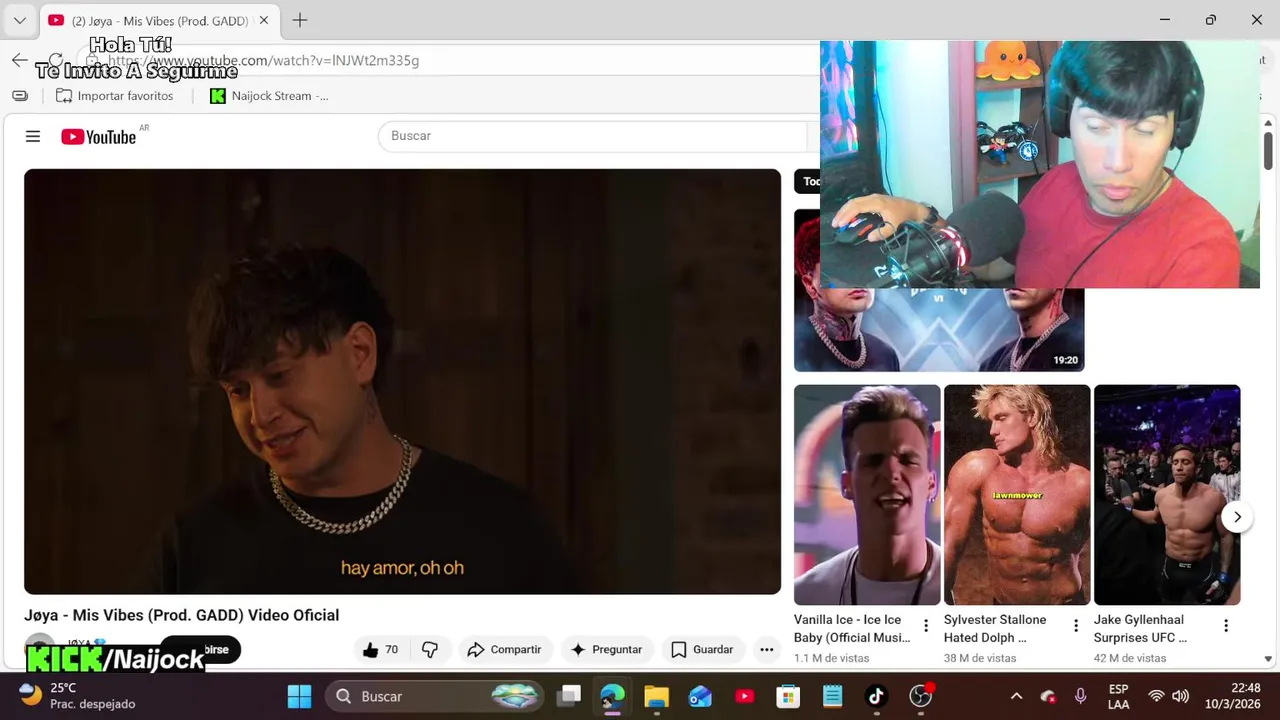Click the 38 M de vistas text

pyautogui.click(x=980, y=658)
